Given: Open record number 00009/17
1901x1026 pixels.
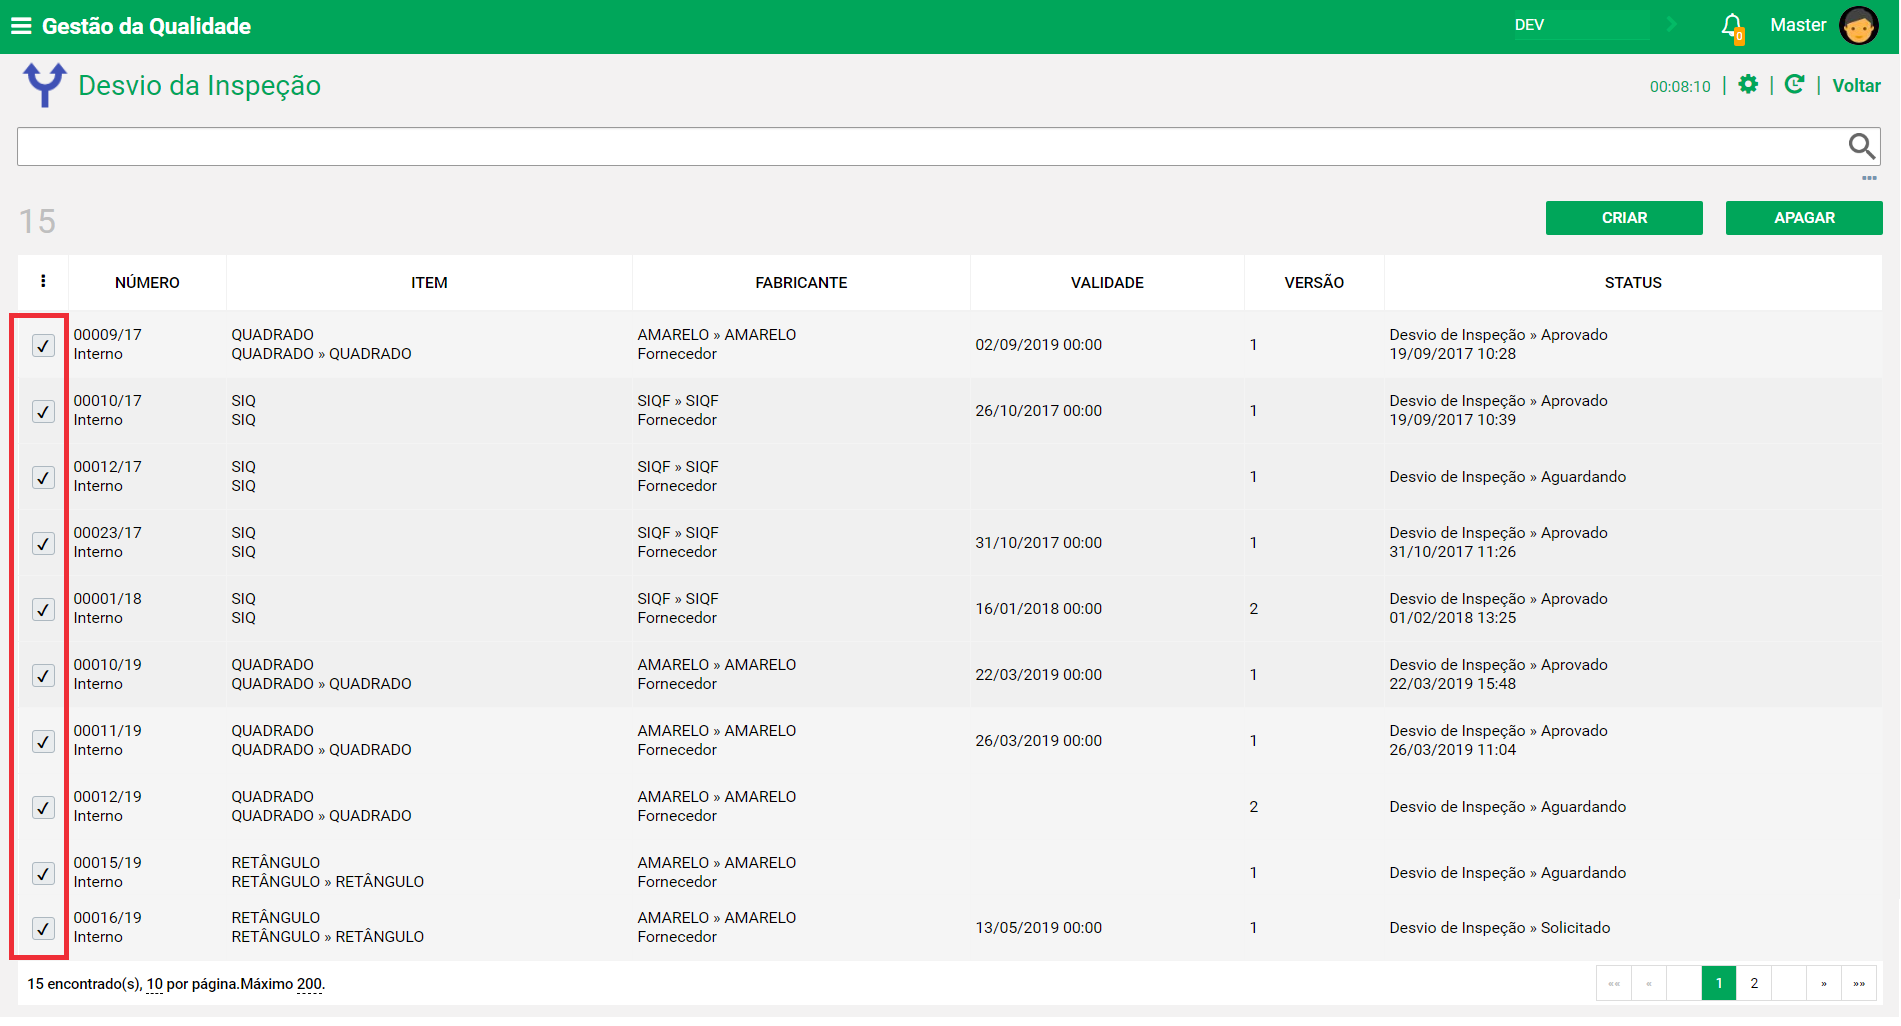Looking at the screenshot, I should tap(108, 335).
